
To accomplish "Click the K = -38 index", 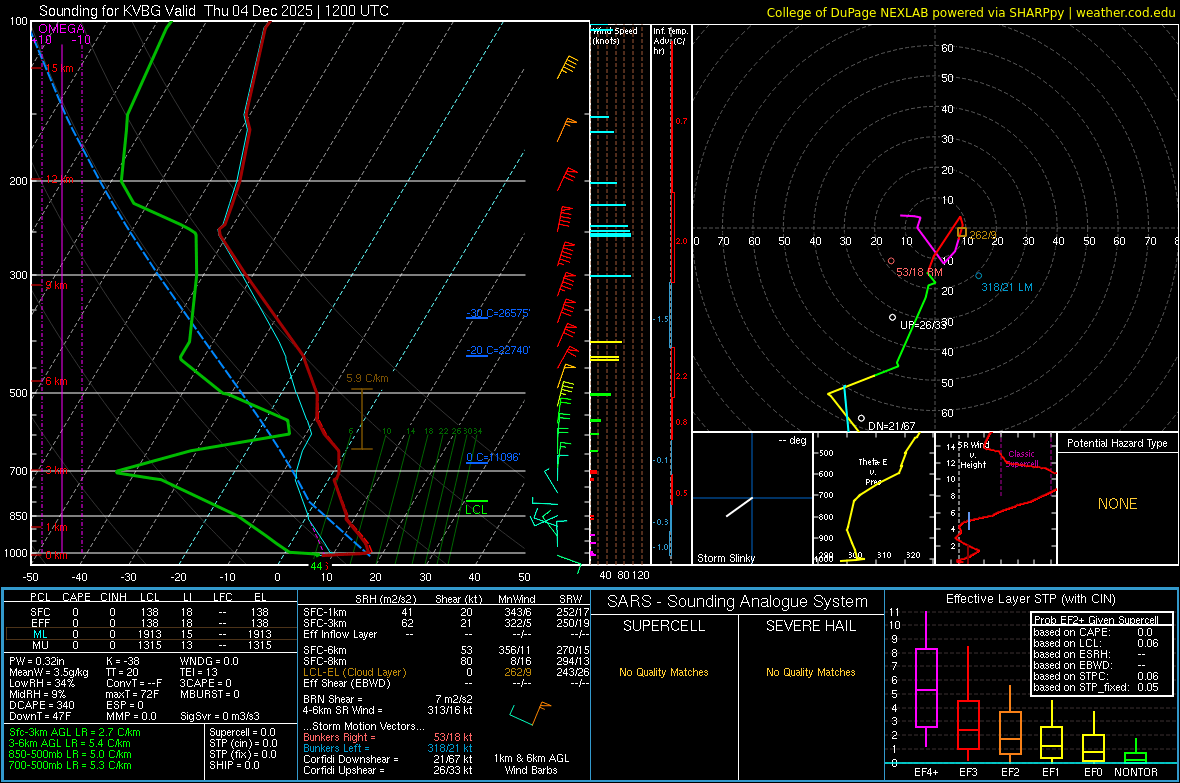I will click(x=123, y=661).
